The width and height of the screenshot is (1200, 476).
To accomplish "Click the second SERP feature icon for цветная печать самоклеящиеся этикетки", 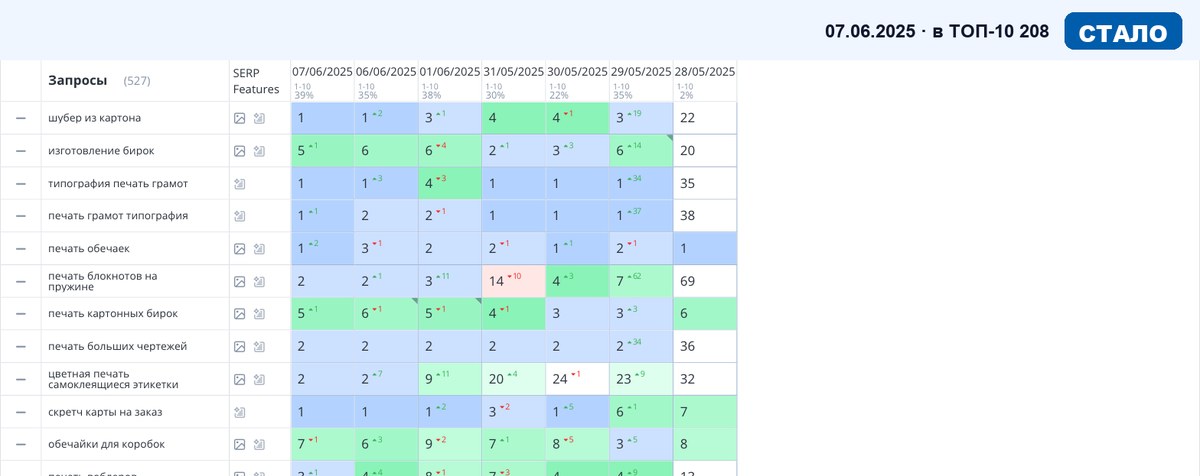I will (x=259, y=380).
